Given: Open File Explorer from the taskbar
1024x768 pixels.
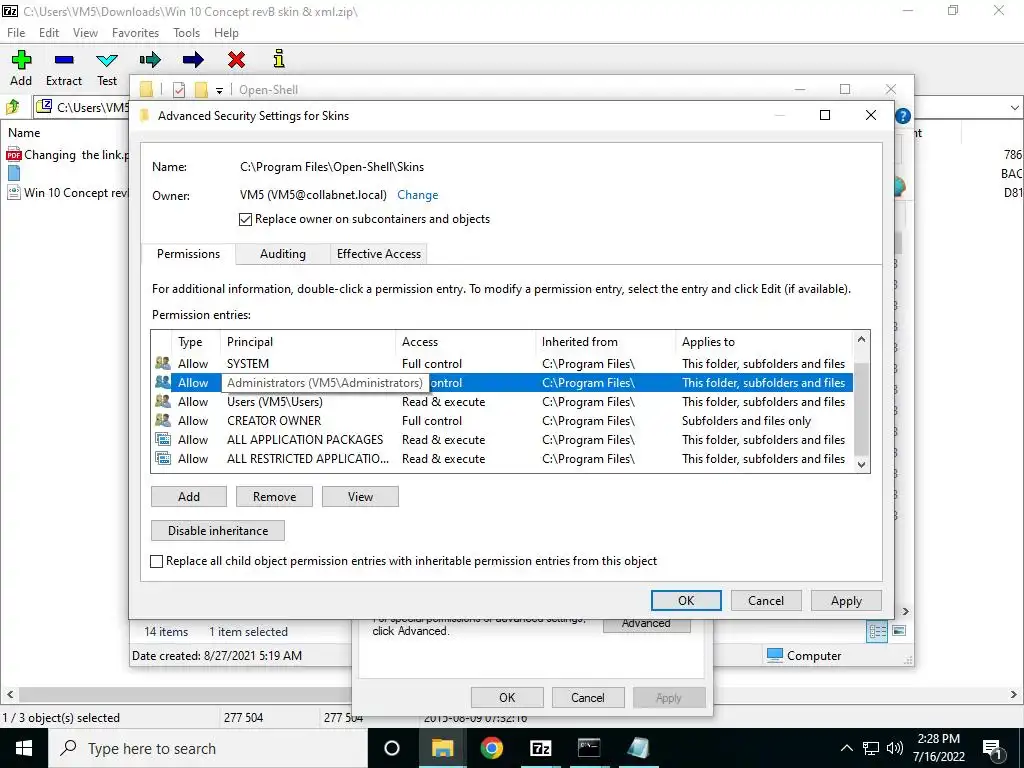Looking at the screenshot, I should point(442,748).
